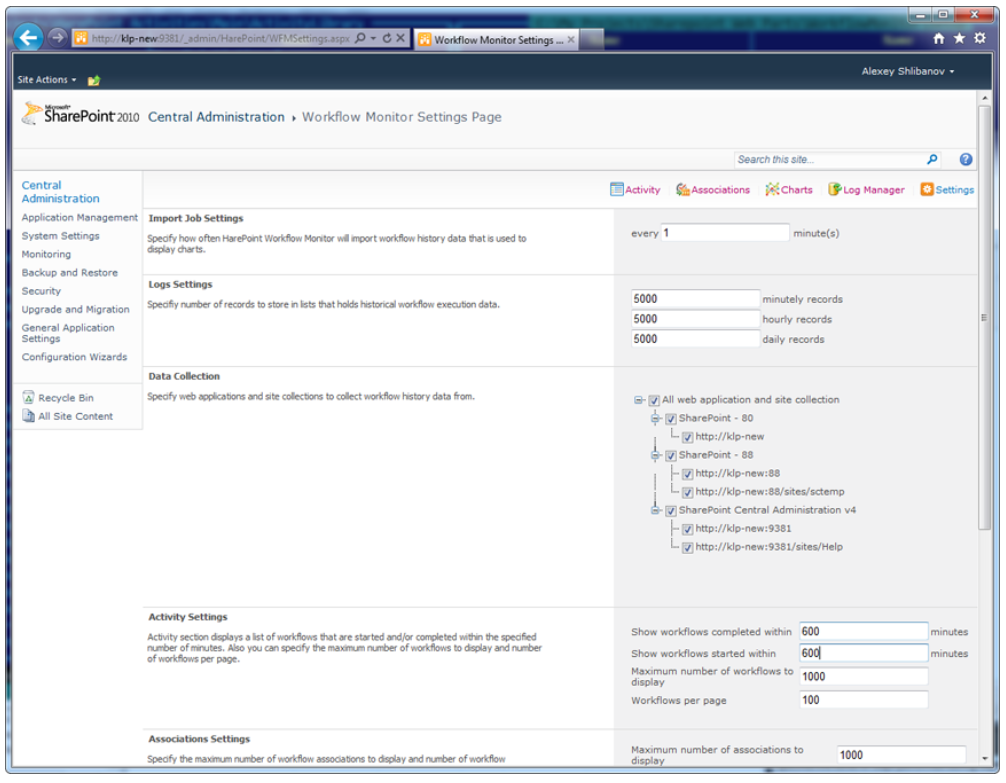The height and width of the screenshot is (783, 1006).
Task: Click the Activity toolbar icon
Action: (x=617, y=189)
